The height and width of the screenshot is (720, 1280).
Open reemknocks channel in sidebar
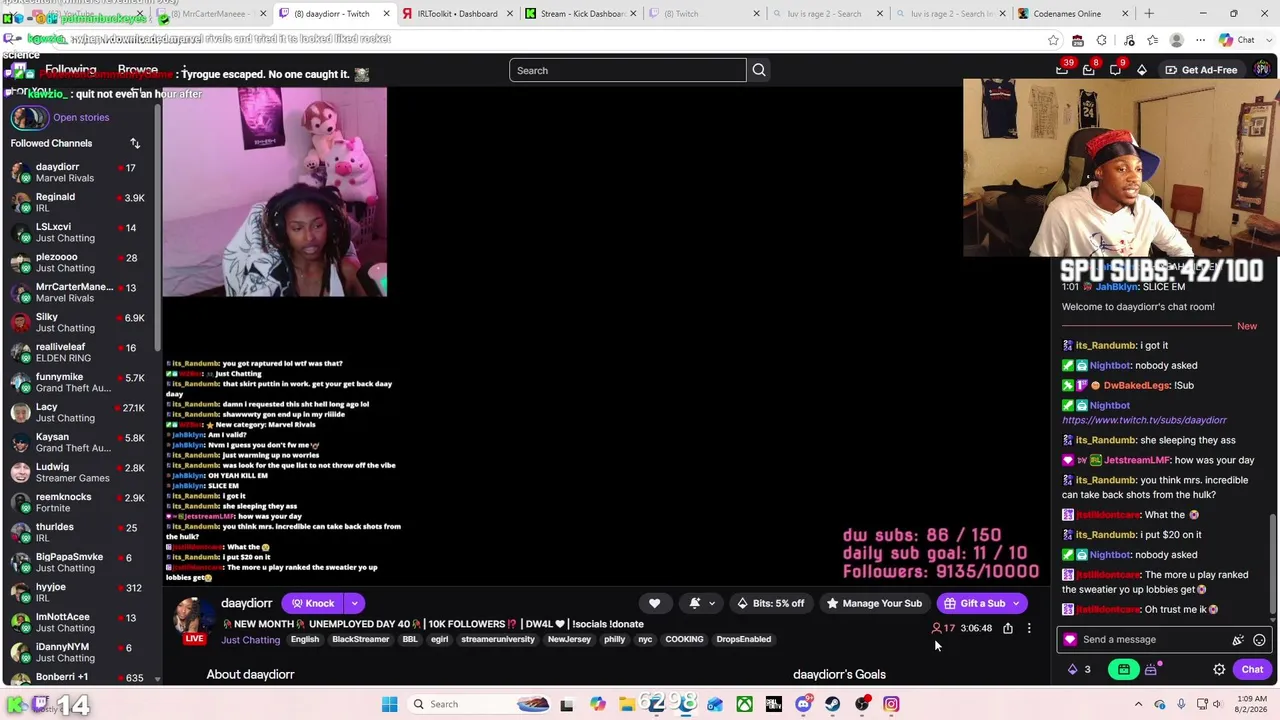(x=80, y=502)
